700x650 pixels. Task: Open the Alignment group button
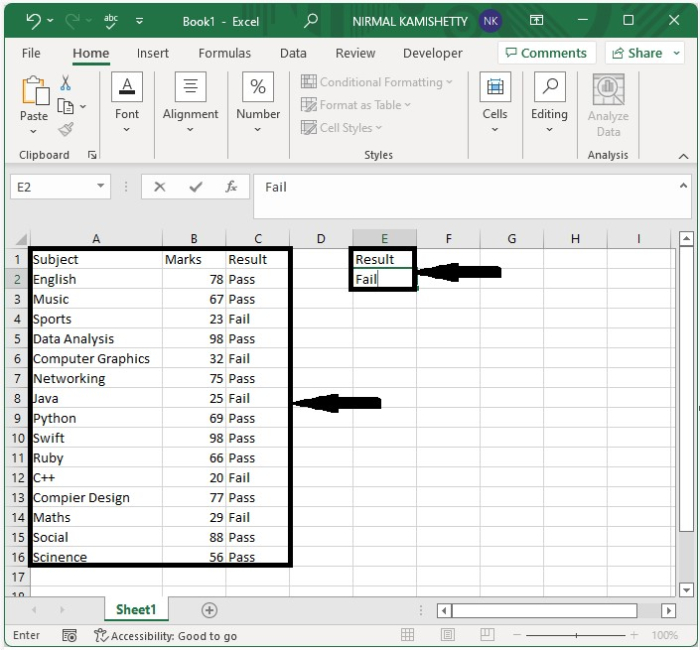(190, 103)
